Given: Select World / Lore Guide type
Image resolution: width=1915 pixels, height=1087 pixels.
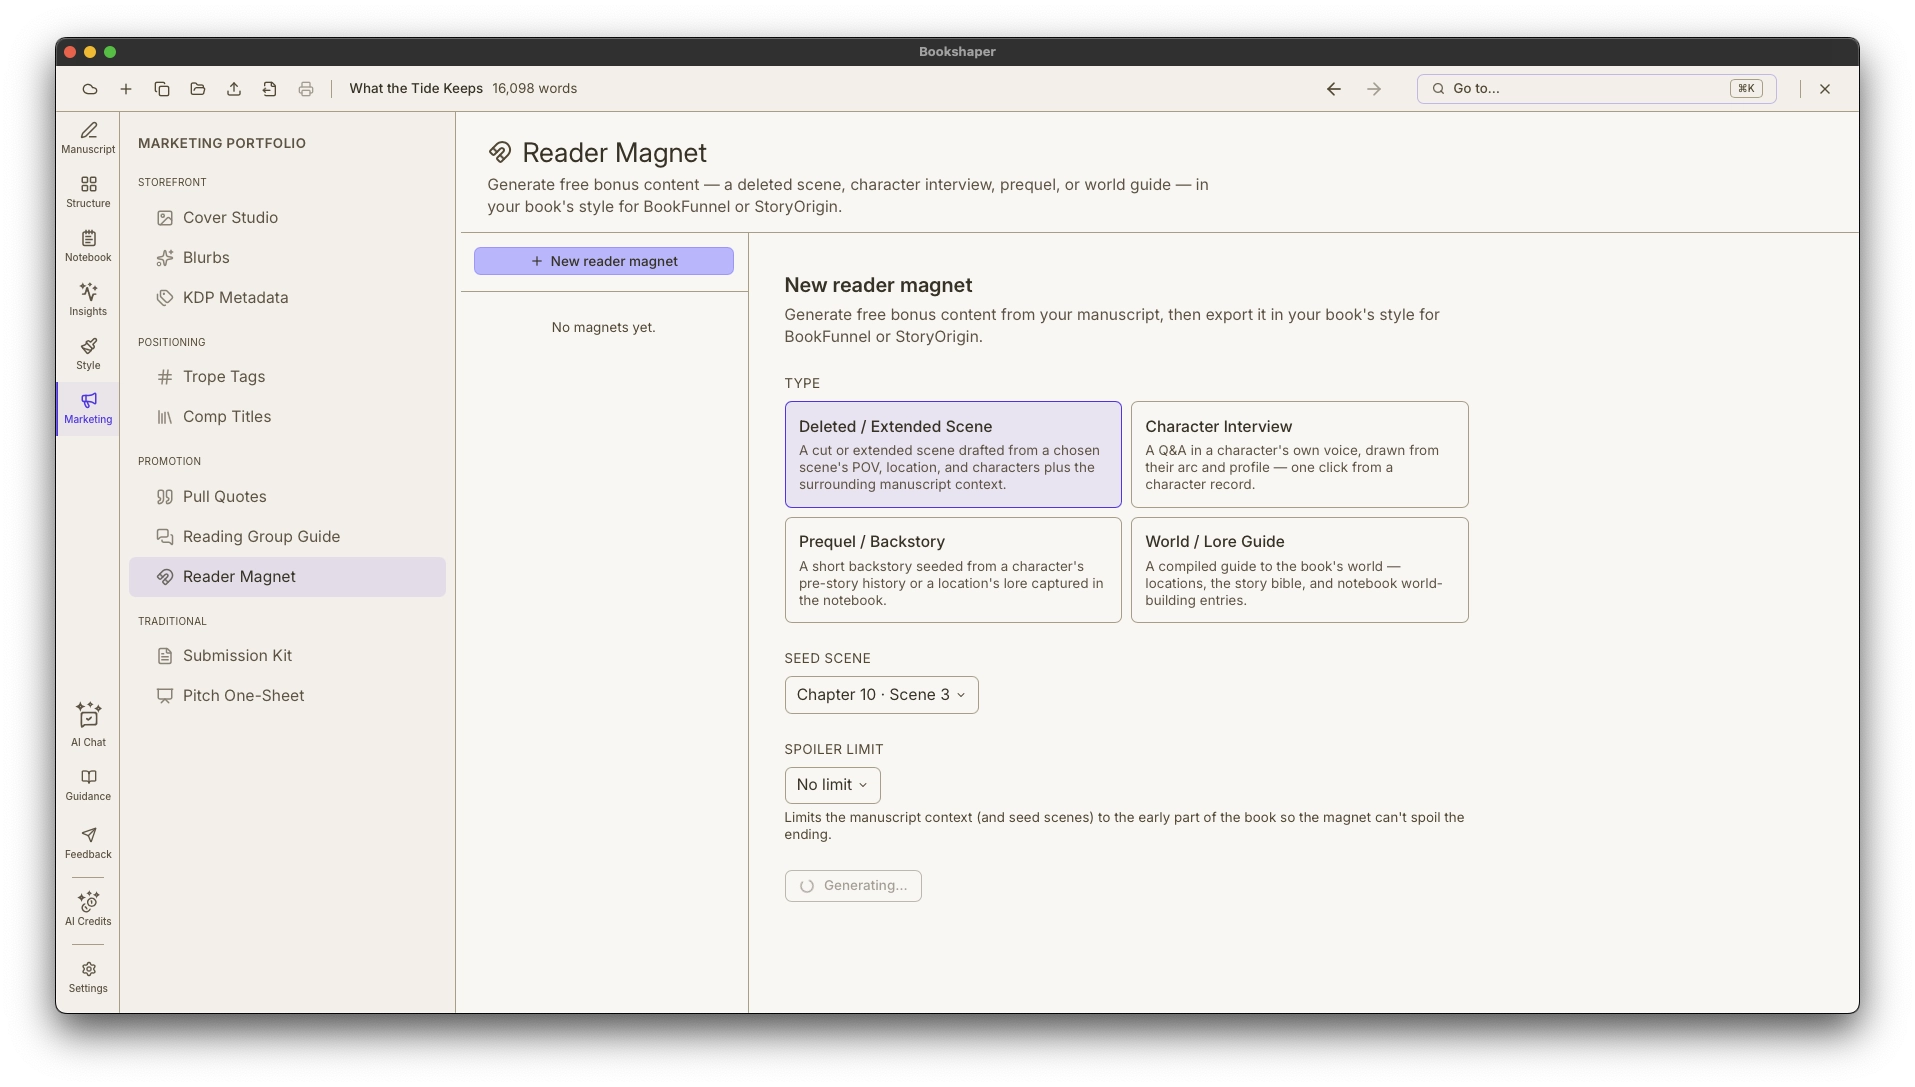Looking at the screenshot, I should point(1299,570).
